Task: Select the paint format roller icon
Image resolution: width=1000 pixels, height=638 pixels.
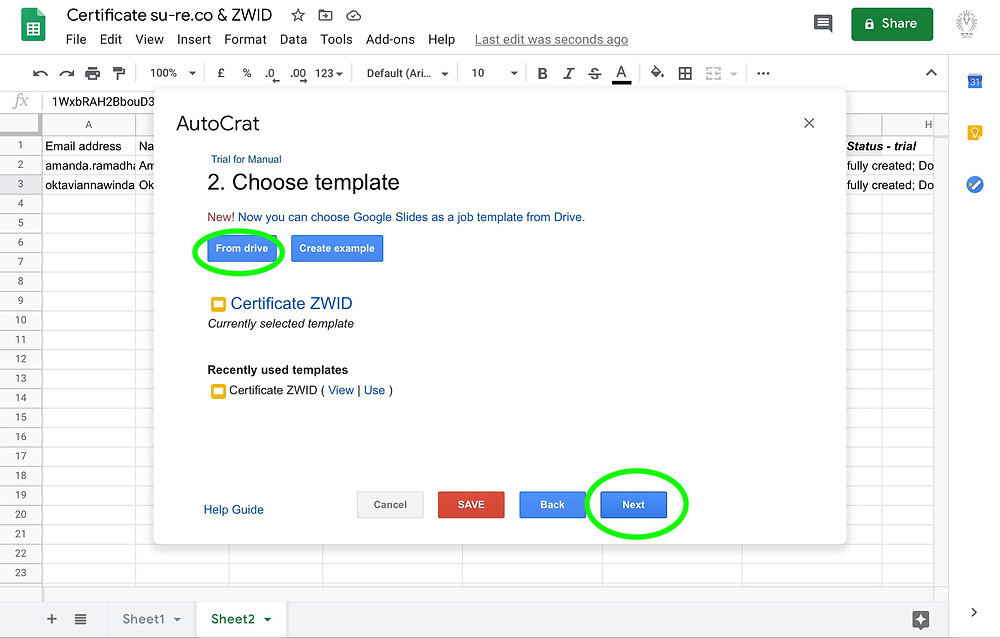Action: tap(119, 73)
